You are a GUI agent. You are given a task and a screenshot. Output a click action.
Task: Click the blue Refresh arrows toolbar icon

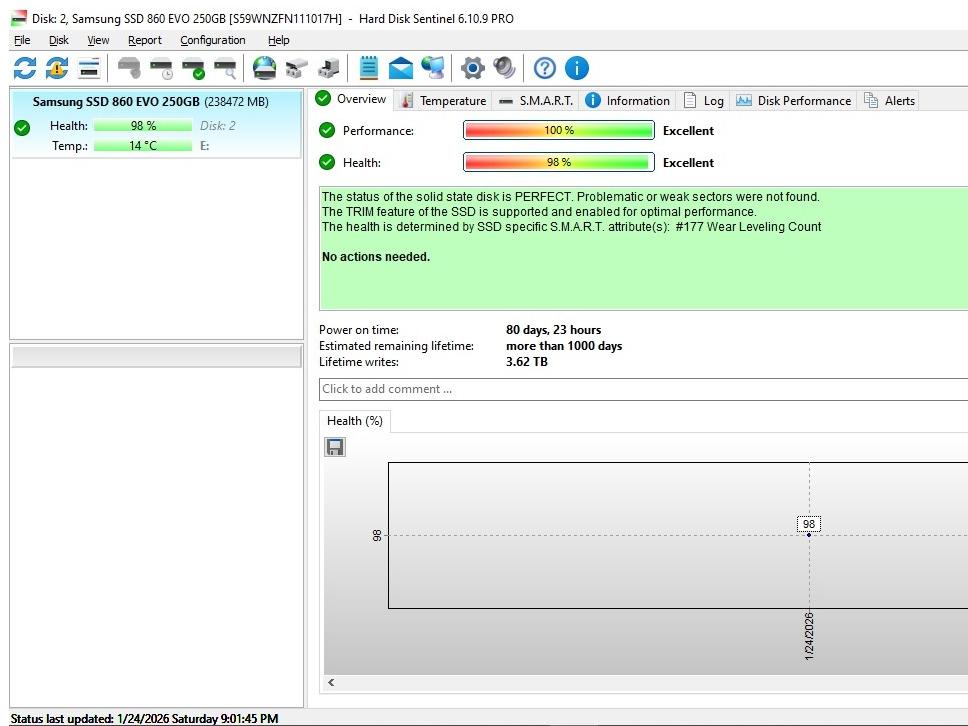[25, 68]
